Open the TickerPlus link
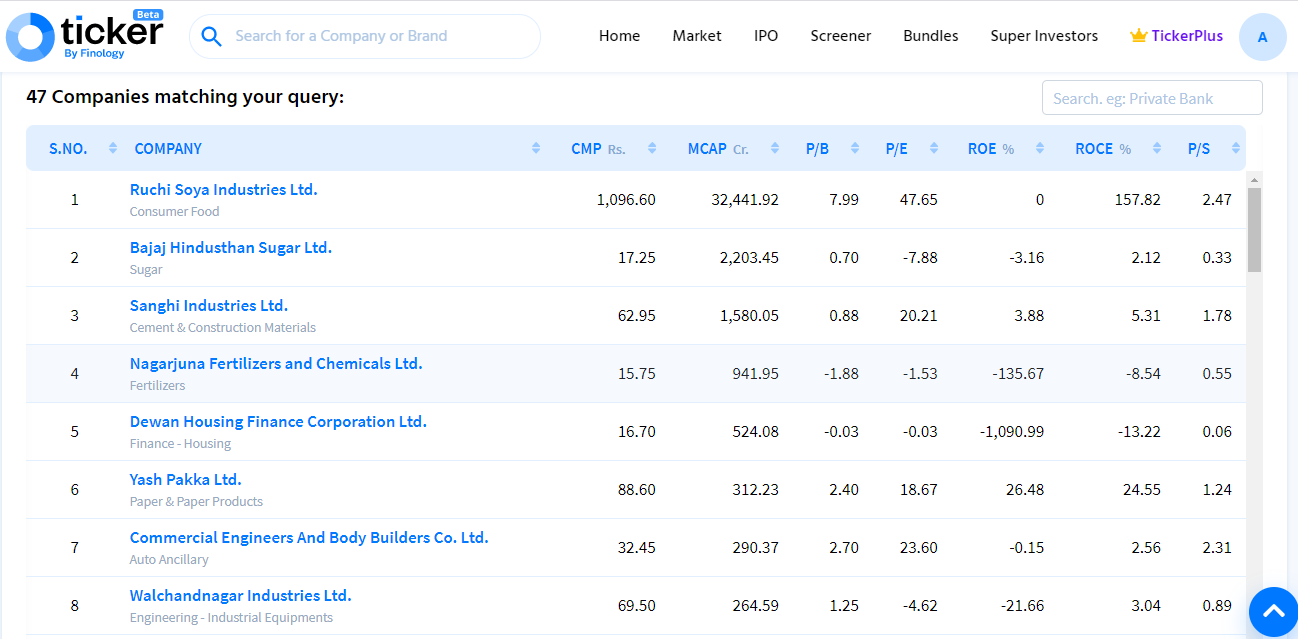1298x639 pixels. coord(1187,36)
